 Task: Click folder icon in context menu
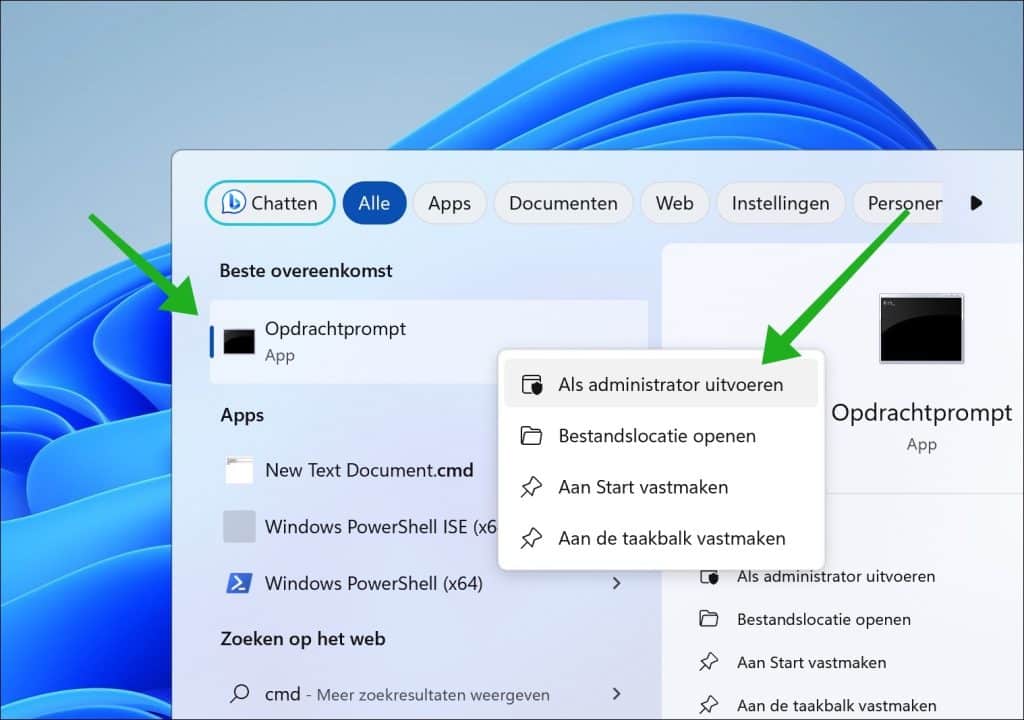[x=531, y=436]
